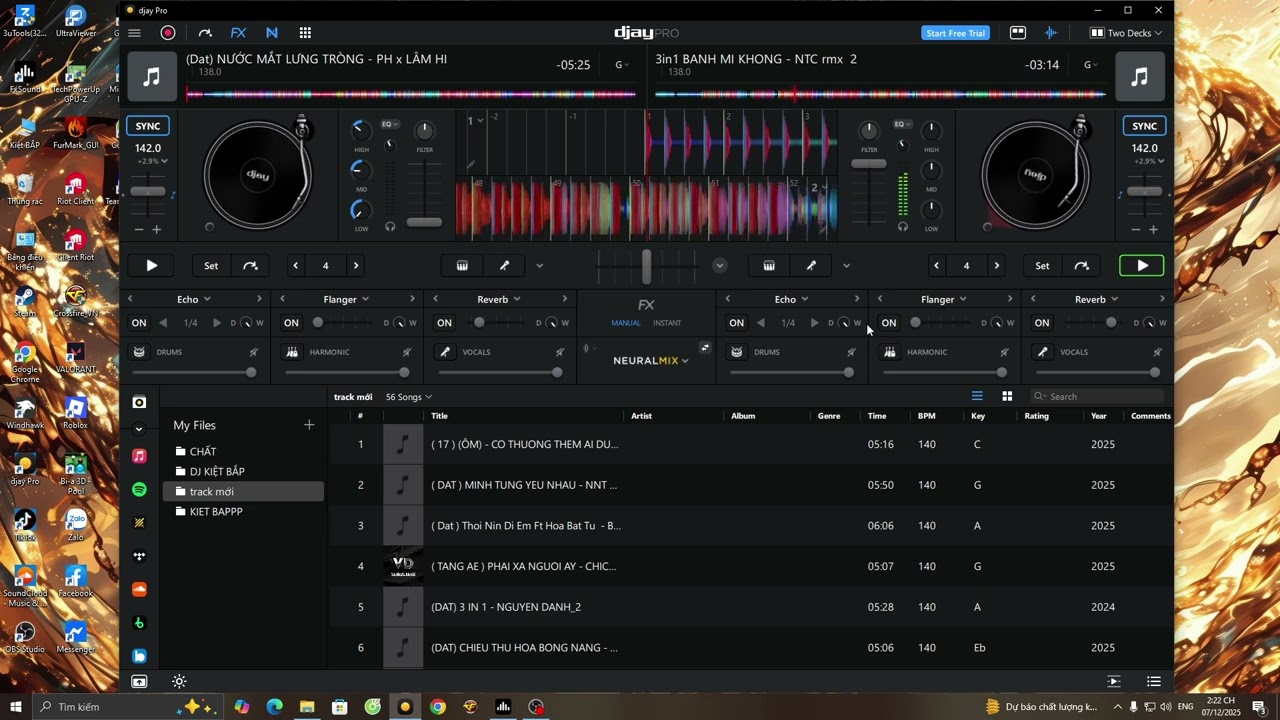Open the pads grid toolbar icon
The width and height of the screenshot is (1280, 720).
pyautogui.click(x=305, y=33)
